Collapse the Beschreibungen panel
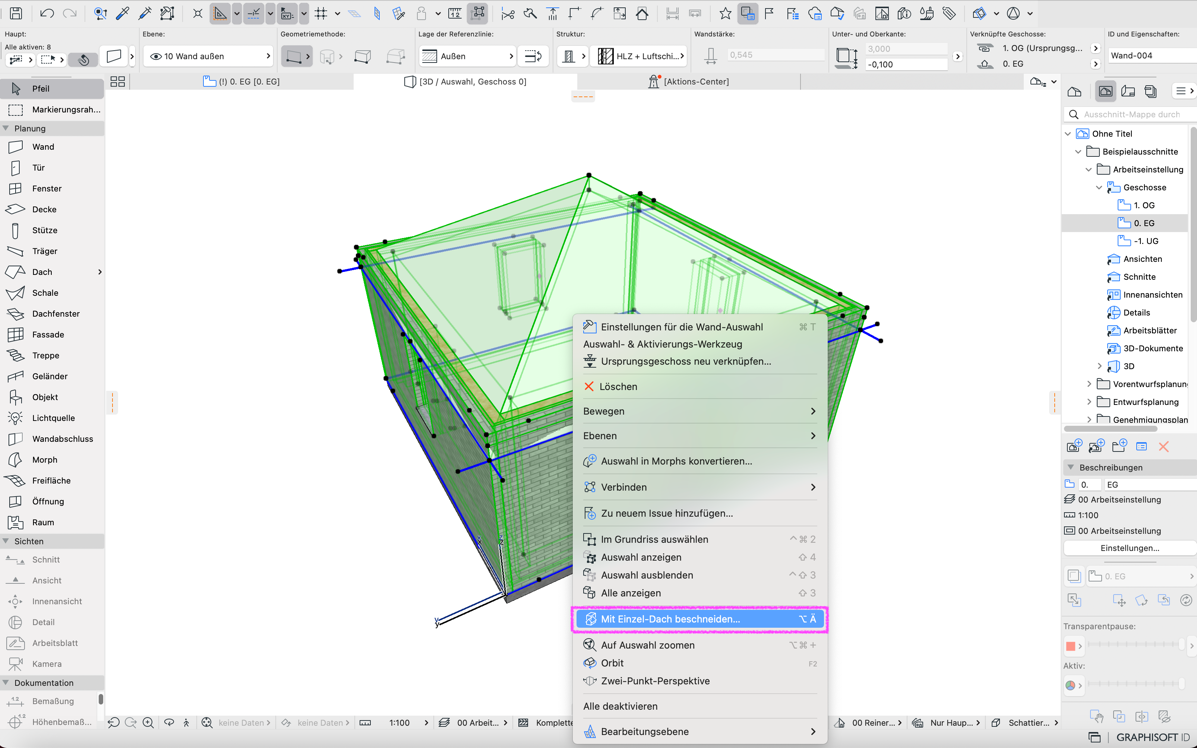1197x748 pixels. 1070,467
